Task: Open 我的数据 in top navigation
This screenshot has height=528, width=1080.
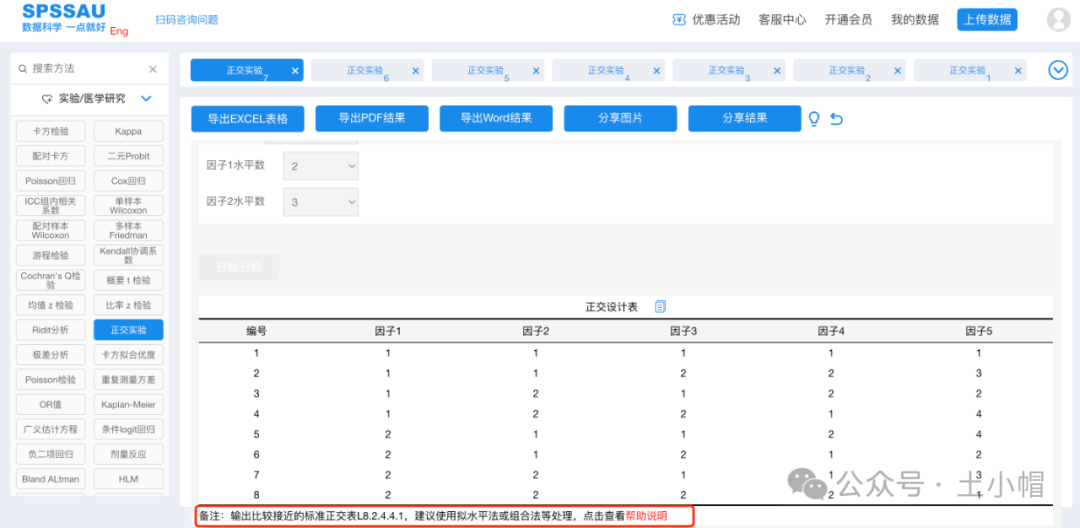Action: point(914,20)
